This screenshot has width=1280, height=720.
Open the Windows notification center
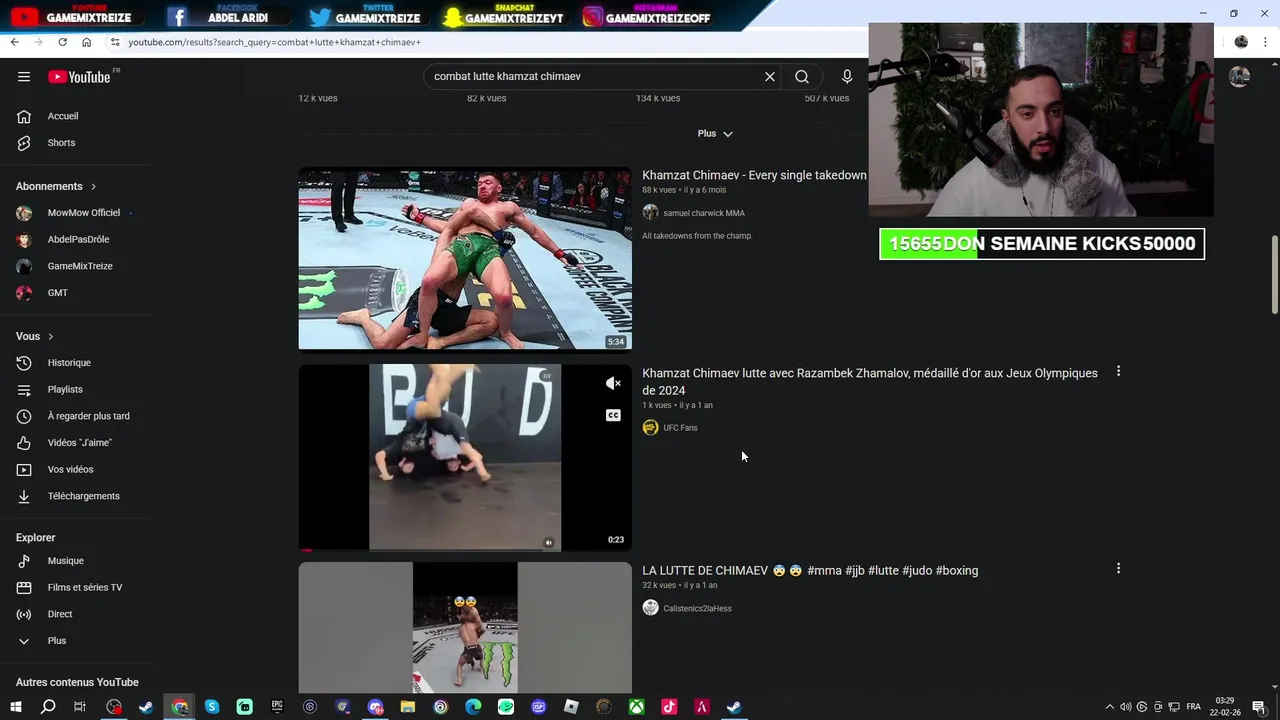click(1259, 707)
